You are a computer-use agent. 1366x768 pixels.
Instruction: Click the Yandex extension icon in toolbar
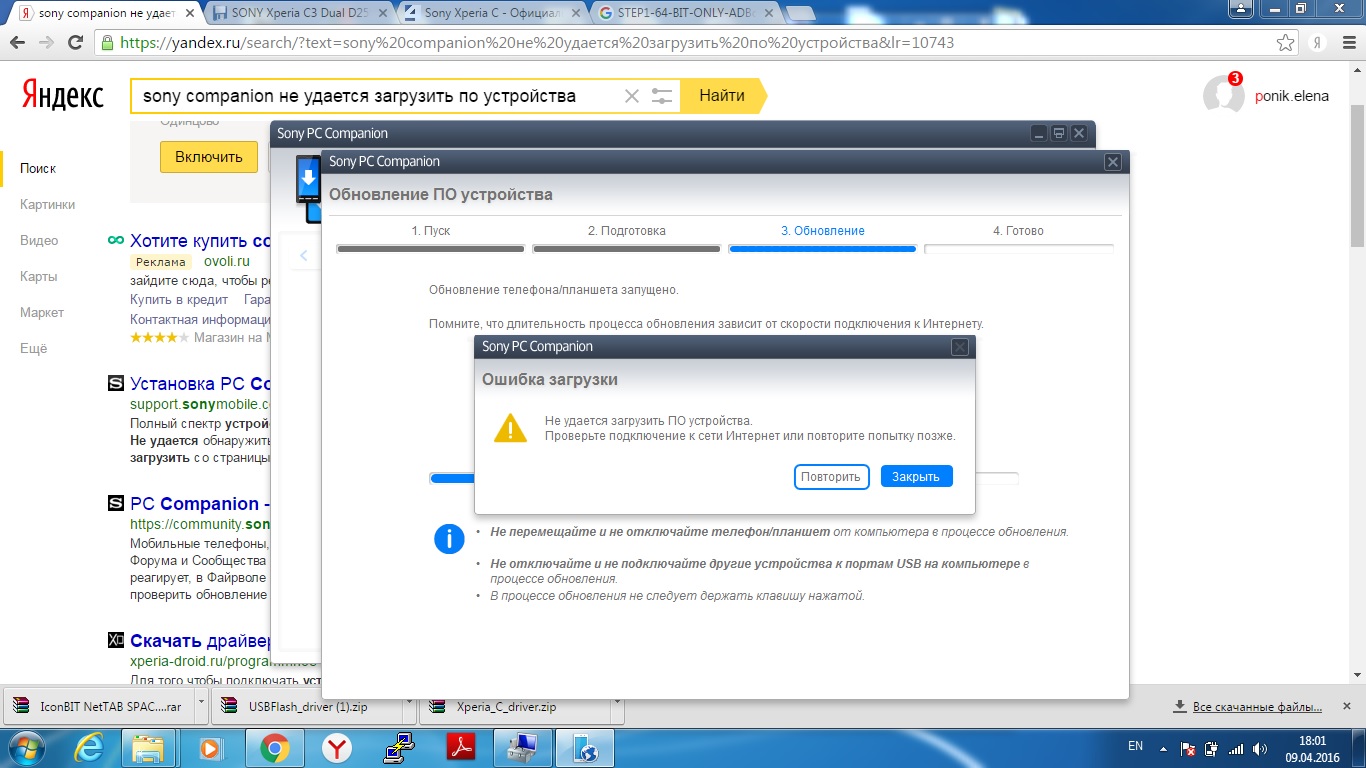(x=1319, y=43)
